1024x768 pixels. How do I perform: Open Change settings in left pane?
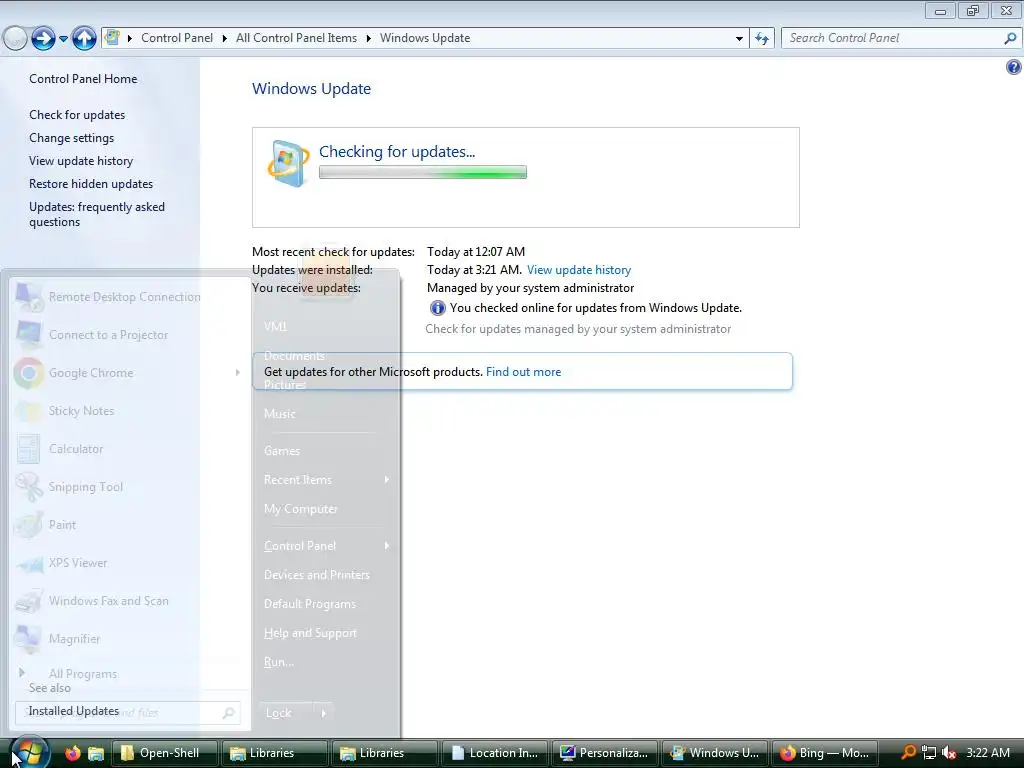pyautogui.click(x=71, y=138)
